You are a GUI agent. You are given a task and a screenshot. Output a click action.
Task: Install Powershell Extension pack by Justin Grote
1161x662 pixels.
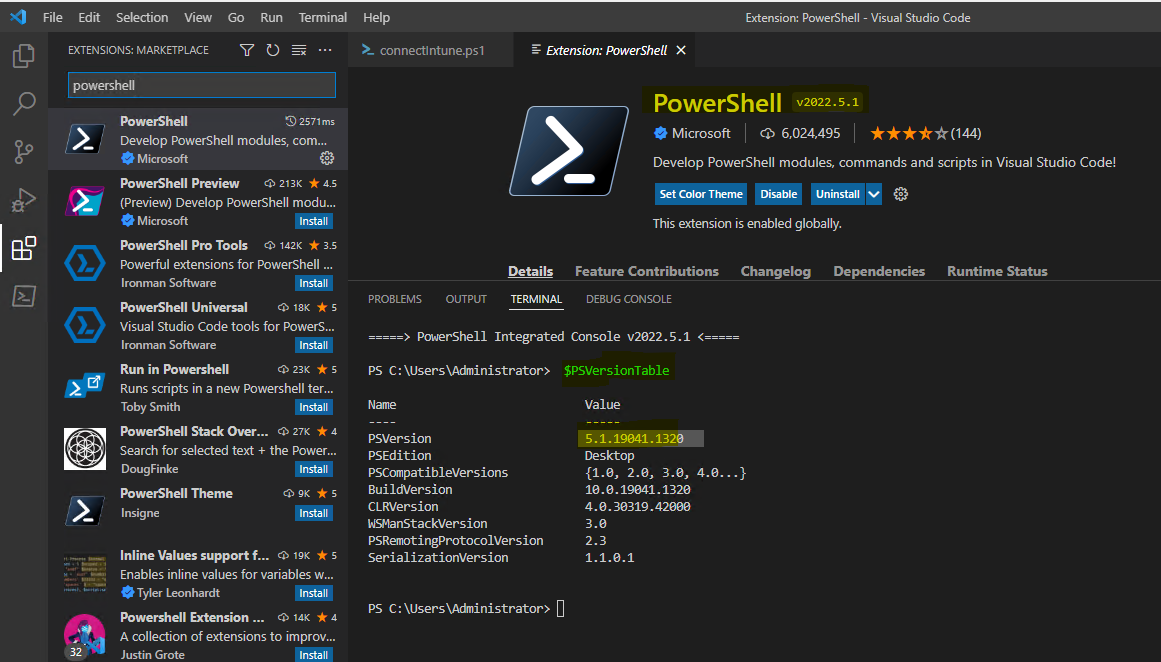[314, 655]
